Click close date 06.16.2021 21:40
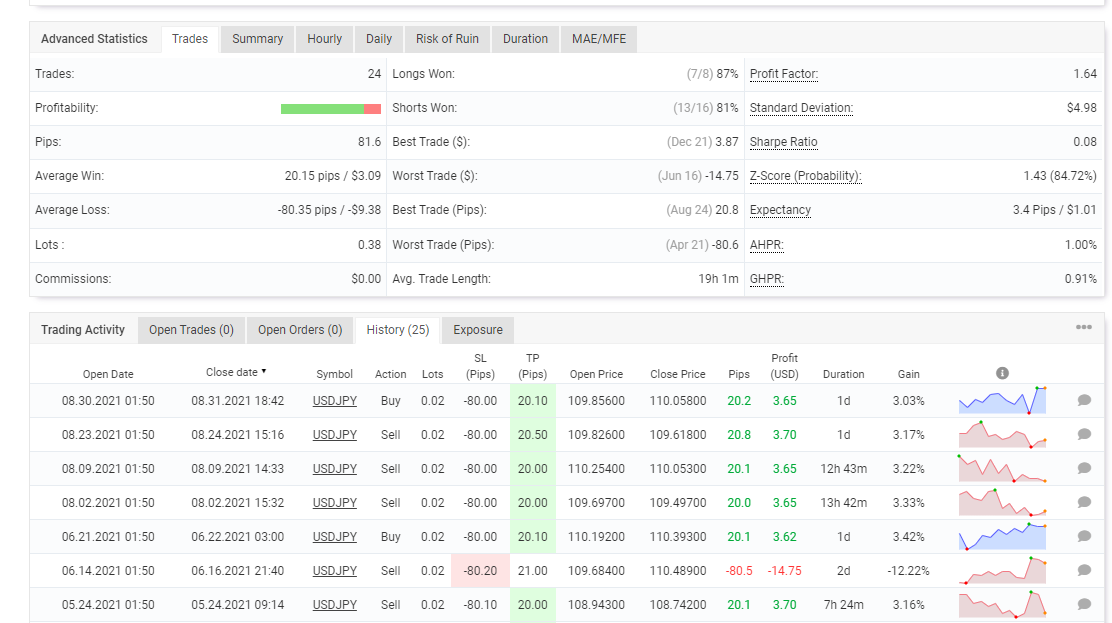The width and height of the screenshot is (1112, 623). tap(238, 571)
